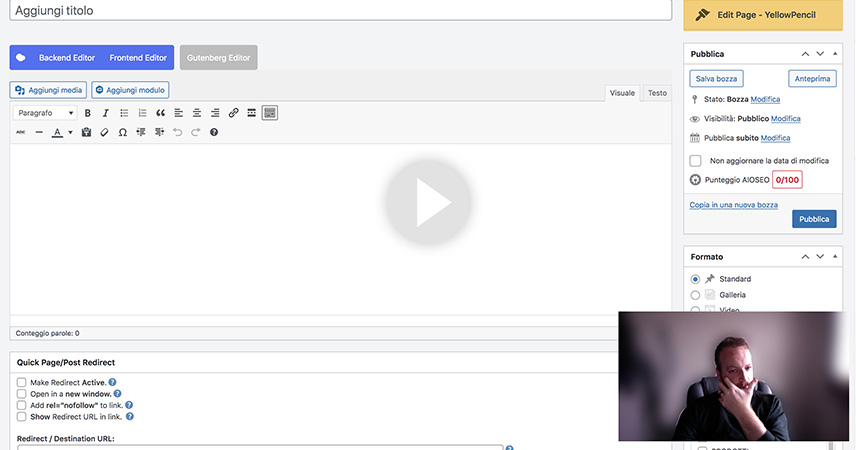The width and height of the screenshot is (856, 450).
Task: Click into the Aggiungi titolo field
Action: (340, 10)
